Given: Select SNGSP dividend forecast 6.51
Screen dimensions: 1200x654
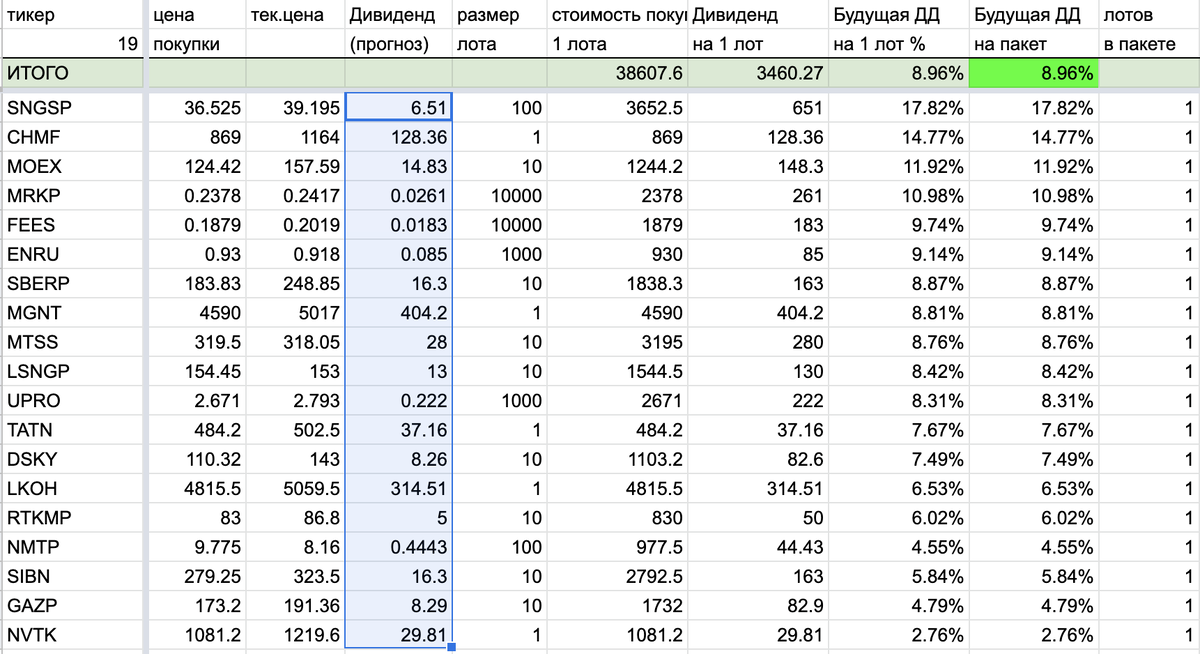Looking at the screenshot, I should tap(398, 108).
